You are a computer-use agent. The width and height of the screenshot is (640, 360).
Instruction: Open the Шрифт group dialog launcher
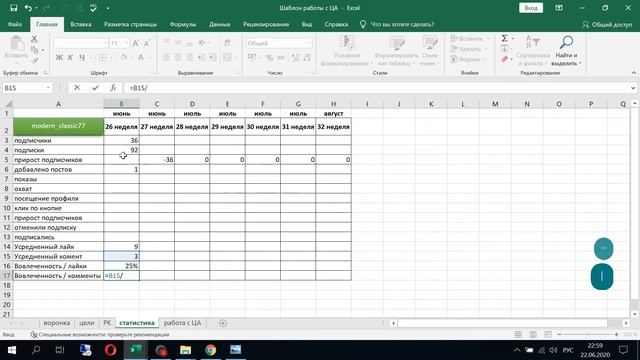click(153, 73)
